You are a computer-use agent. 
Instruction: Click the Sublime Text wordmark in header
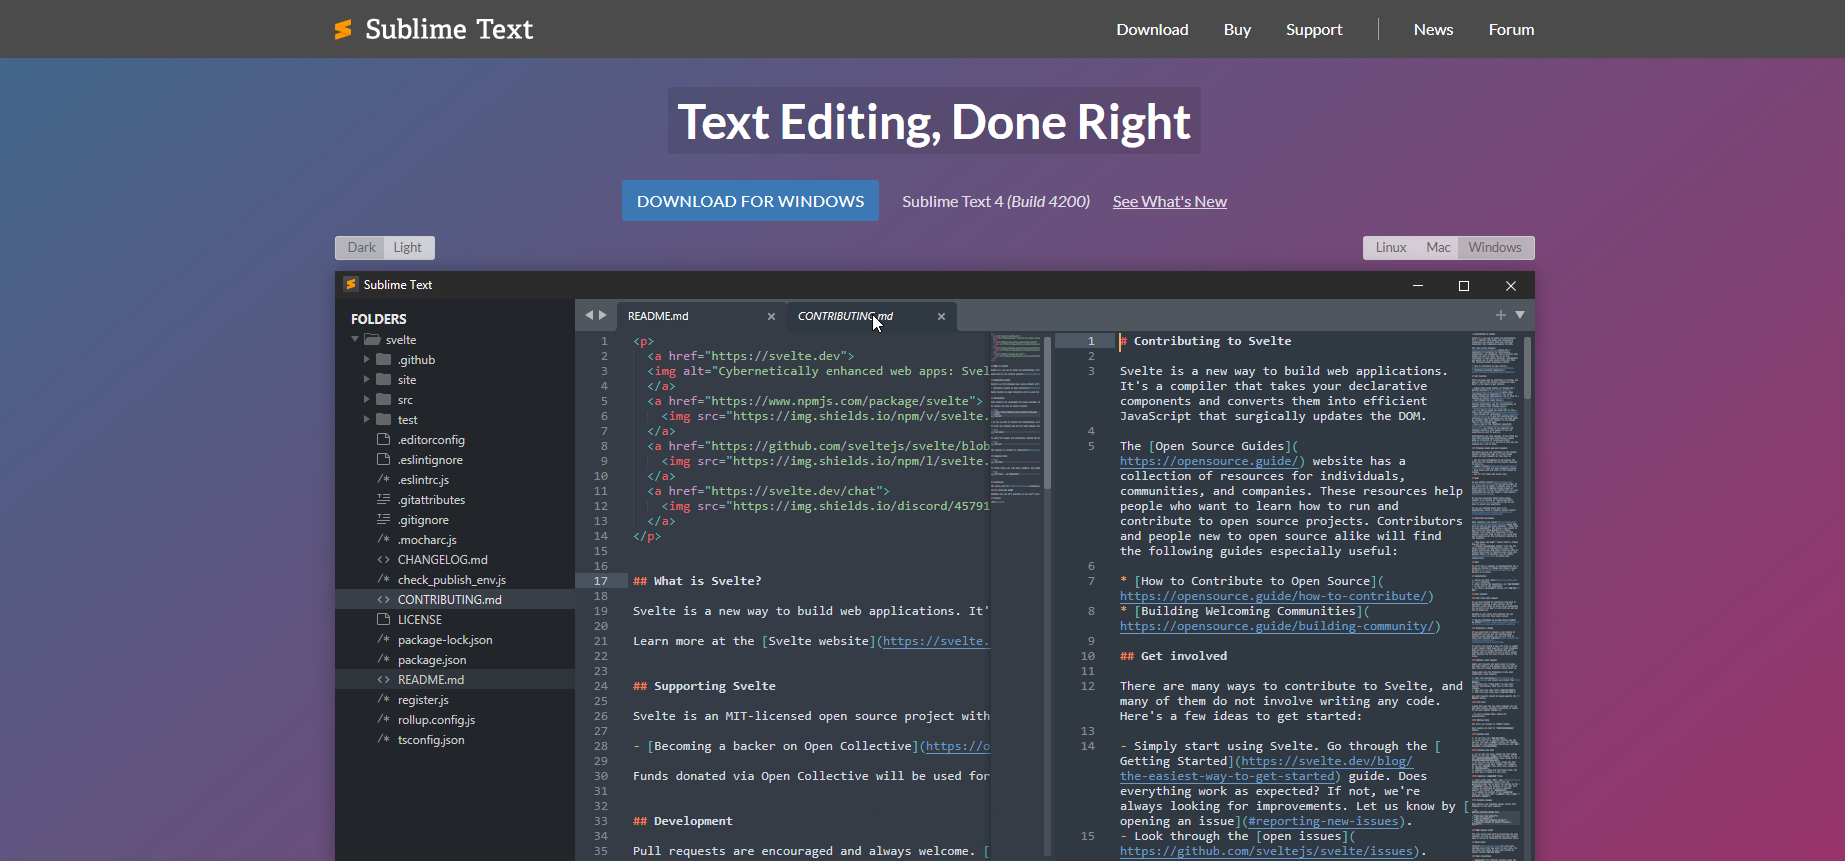(x=449, y=30)
